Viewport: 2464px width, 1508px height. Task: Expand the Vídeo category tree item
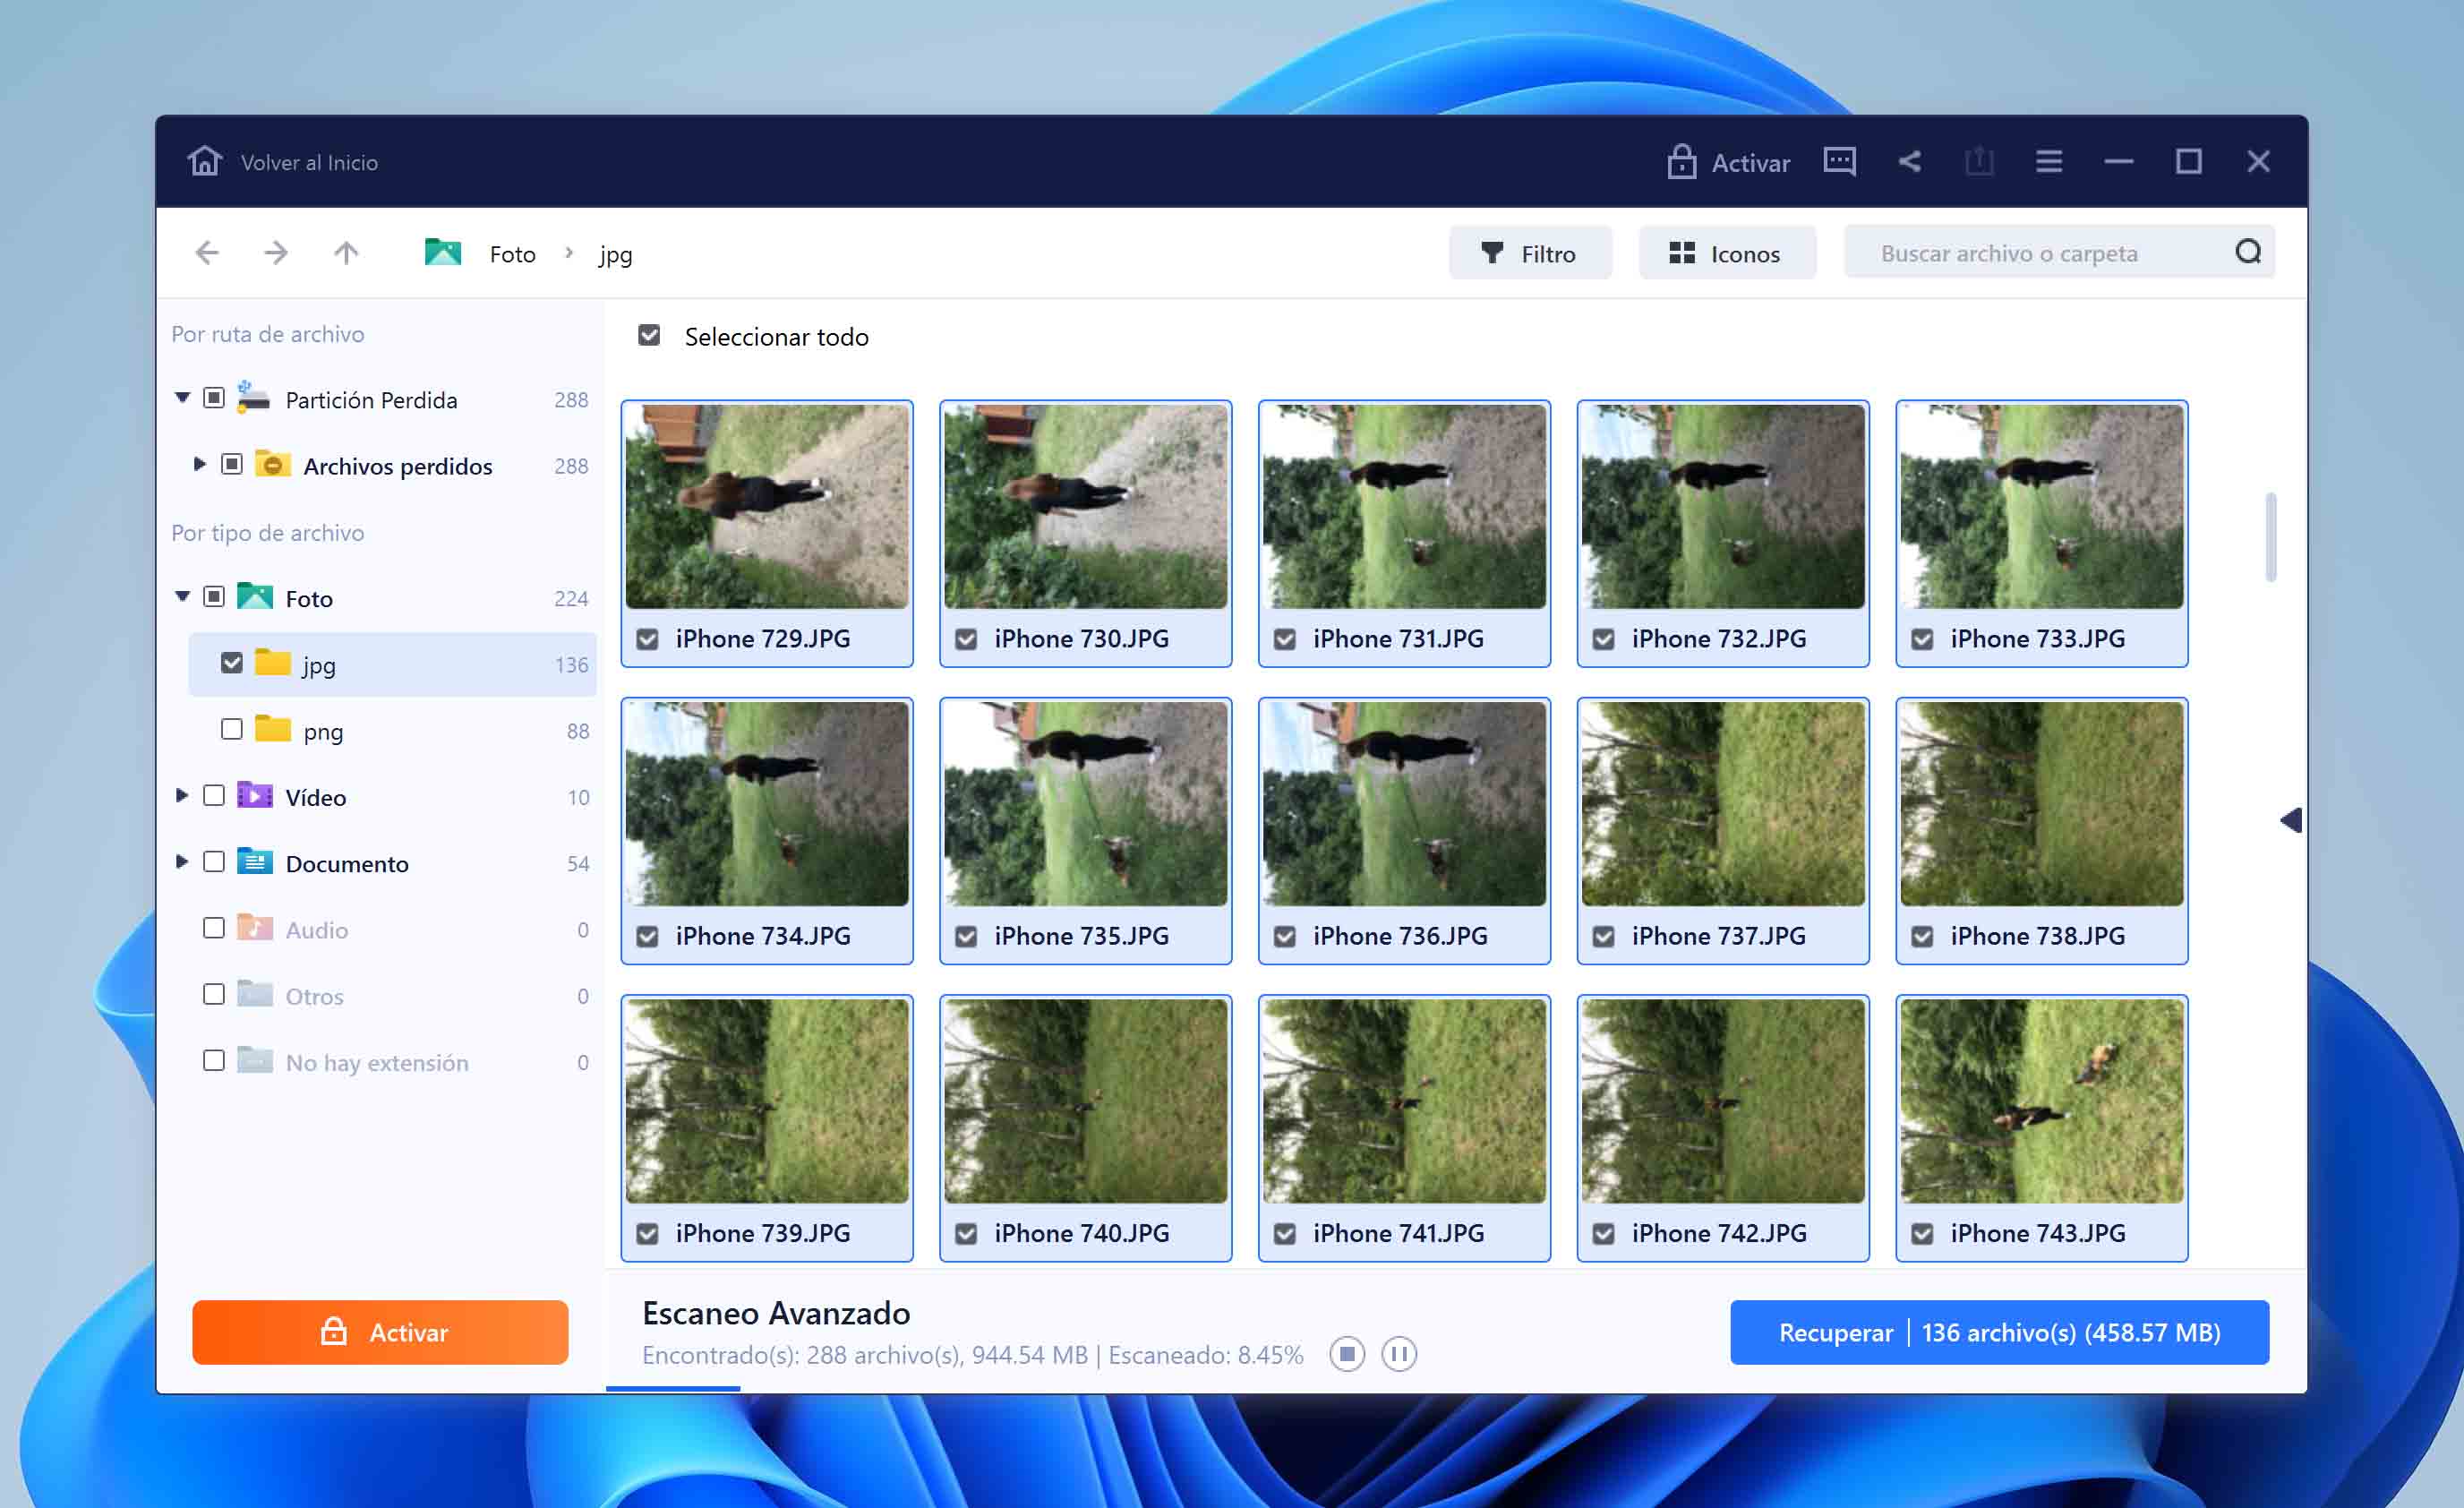[x=186, y=797]
